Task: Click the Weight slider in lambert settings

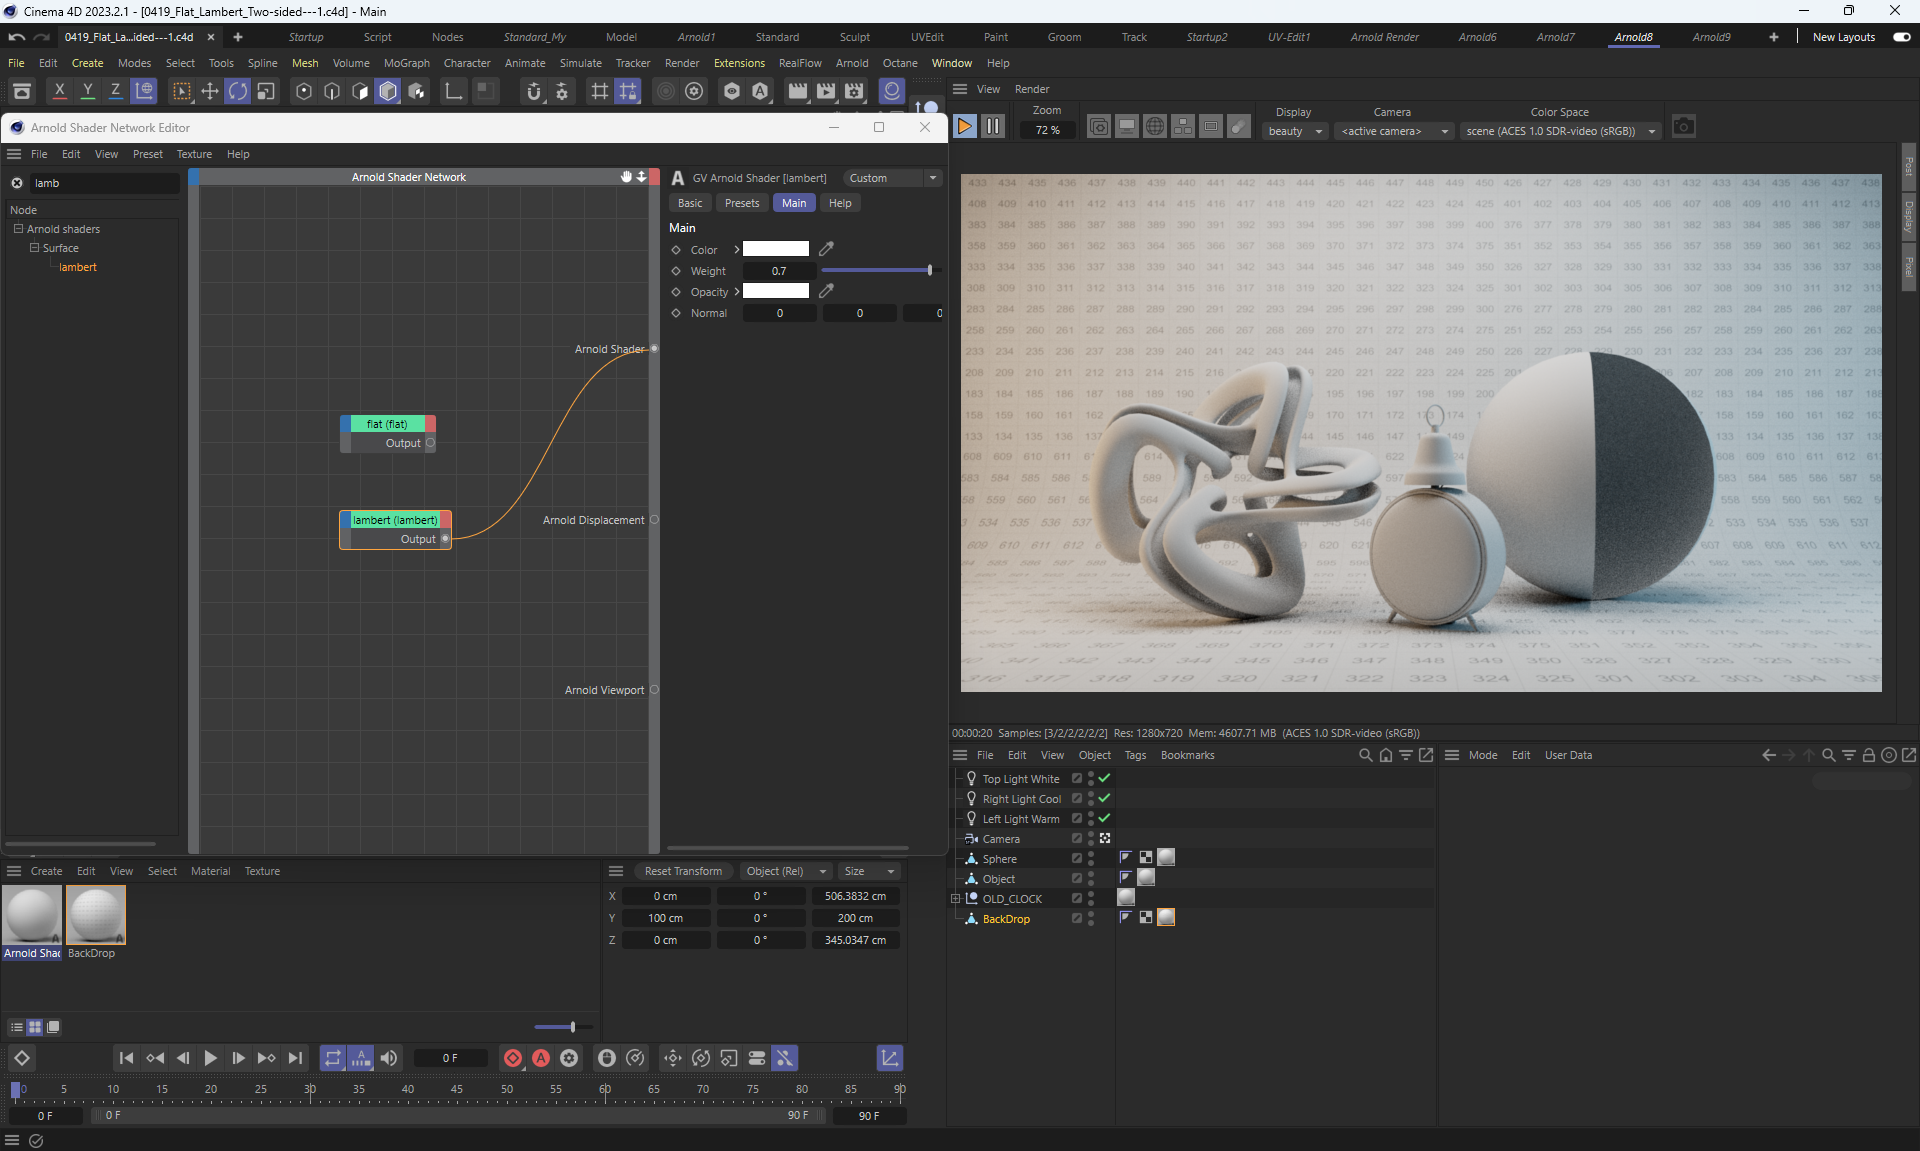Action: (875, 271)
